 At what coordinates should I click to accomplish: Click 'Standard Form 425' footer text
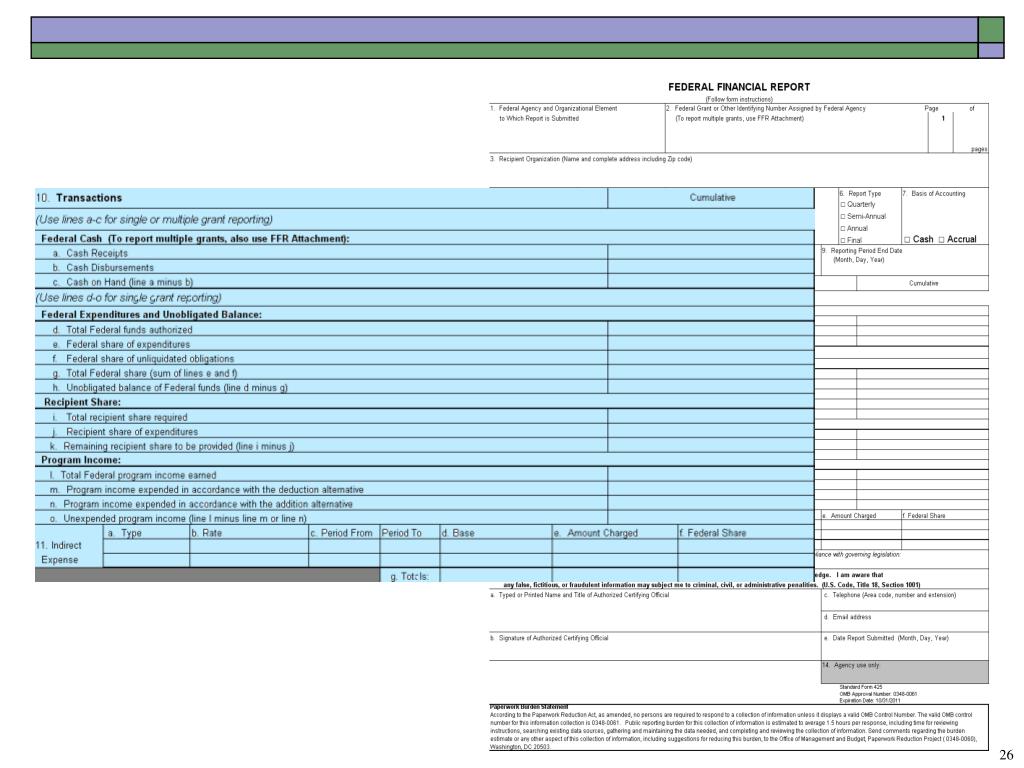[861, 687]
